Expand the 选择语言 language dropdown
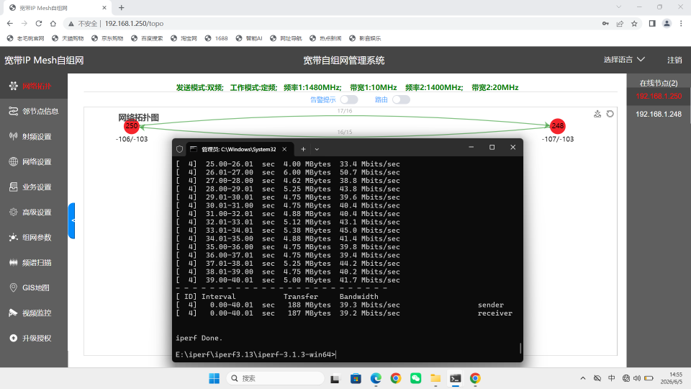The image size is (691, 389). point(624,59)
